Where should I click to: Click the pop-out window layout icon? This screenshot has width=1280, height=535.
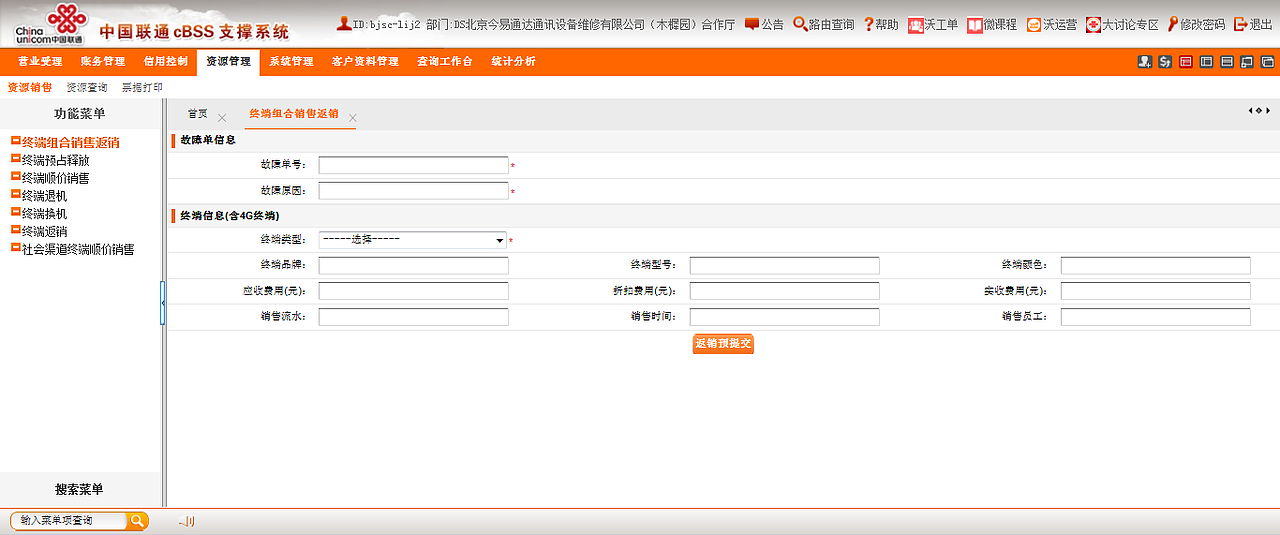point(1246,62)
